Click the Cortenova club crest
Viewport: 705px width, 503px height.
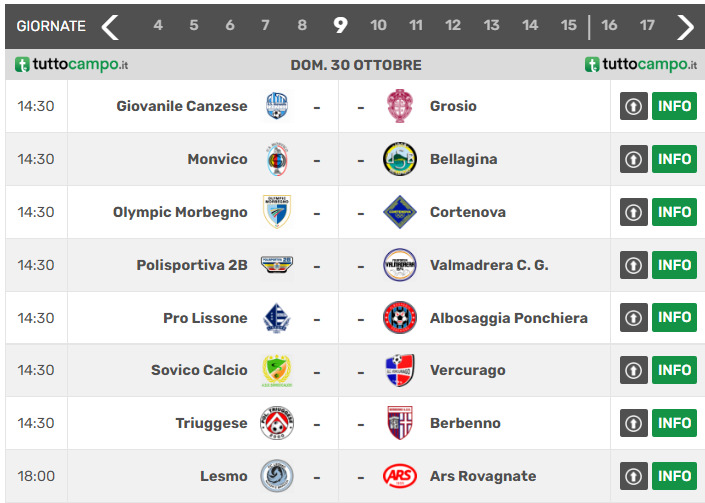pyautogui.click(x=400, y=212)
